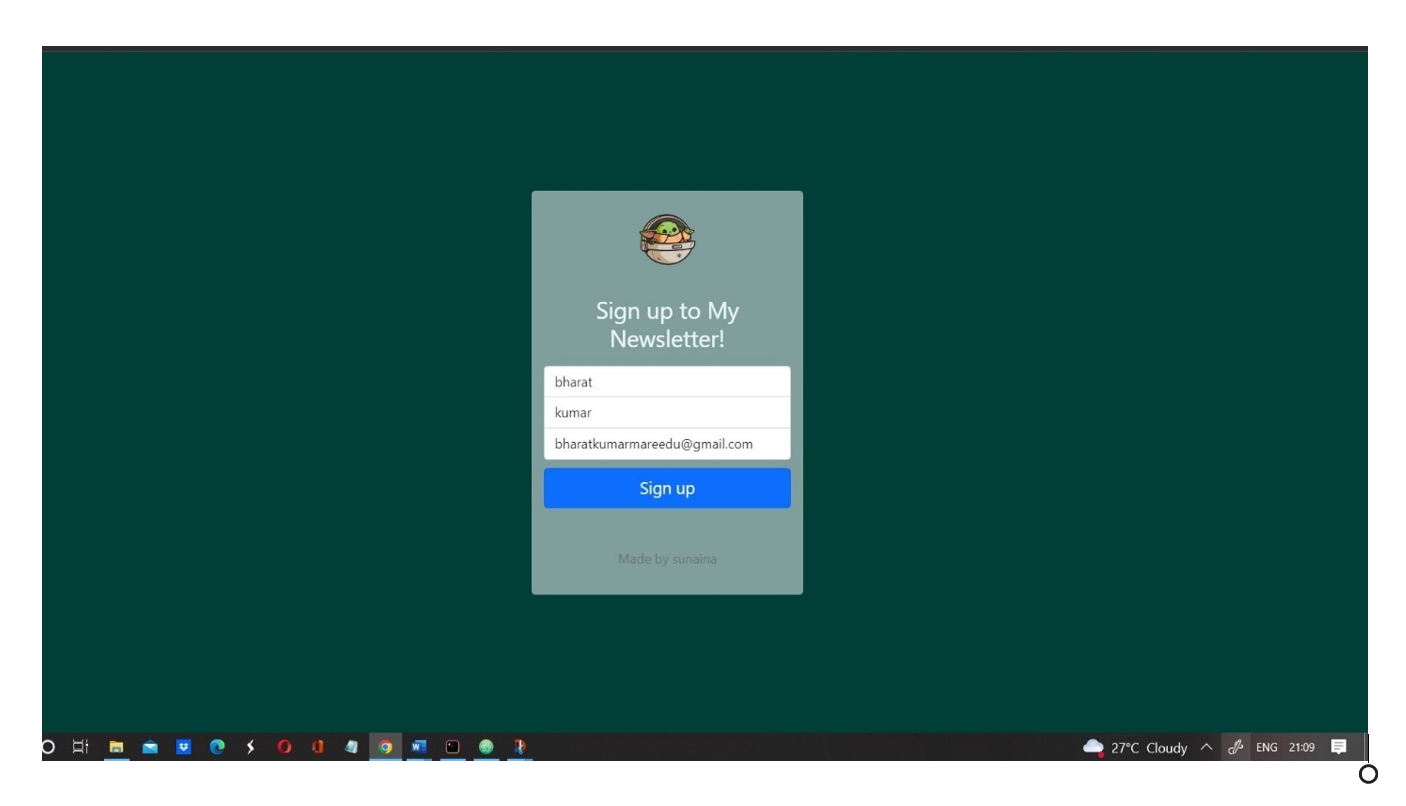Expand hidden system tray icons chevron
1406x806 pixels.
1206,747
